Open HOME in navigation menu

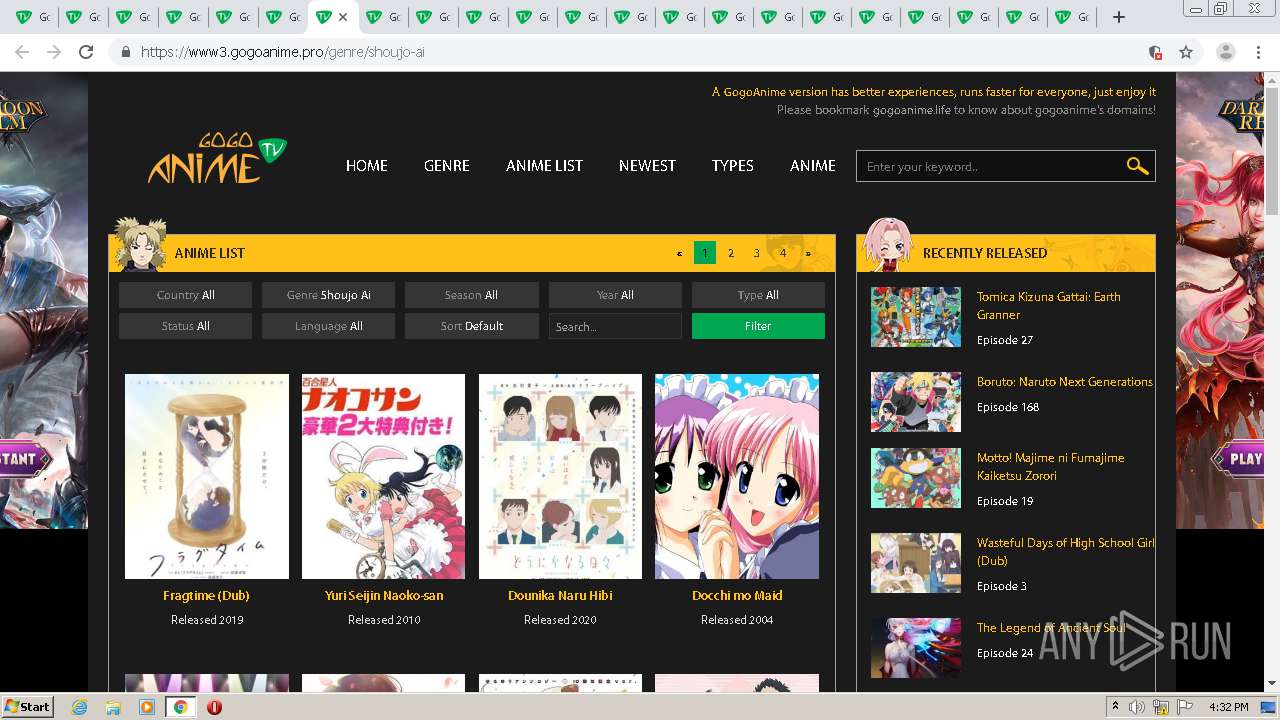tap(366, 166)
